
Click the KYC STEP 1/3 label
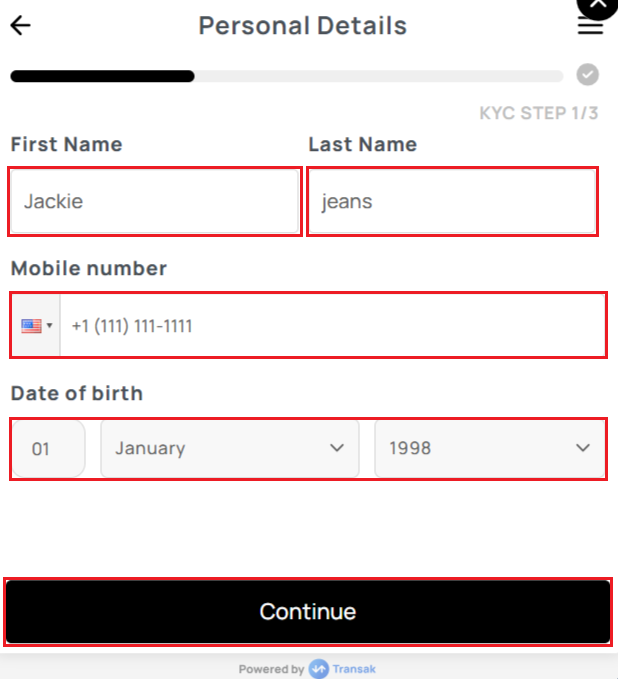click(x=539, y=113)
